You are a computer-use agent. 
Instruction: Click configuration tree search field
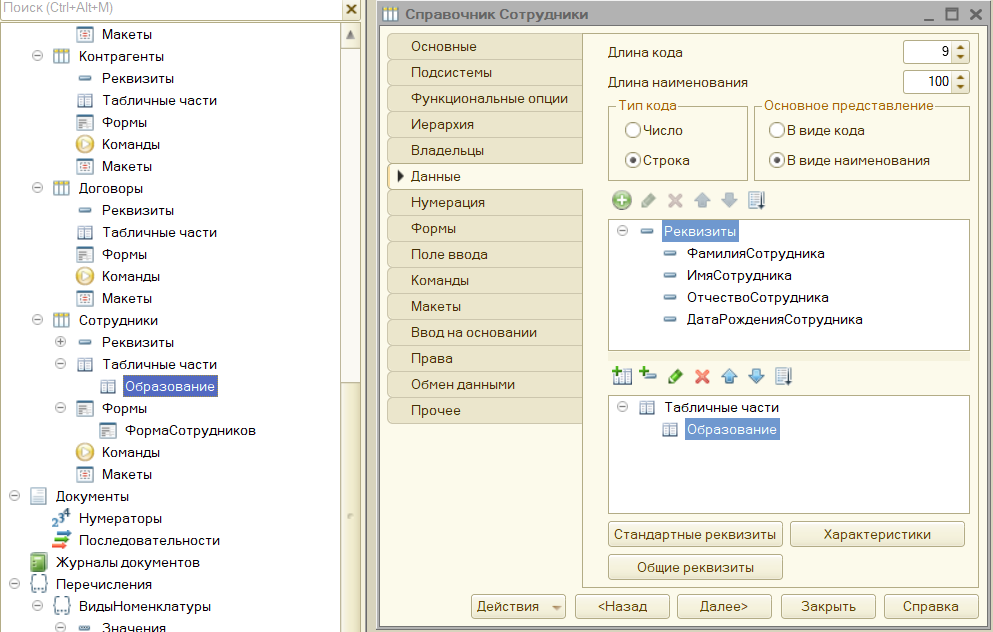tap(171, 9)
